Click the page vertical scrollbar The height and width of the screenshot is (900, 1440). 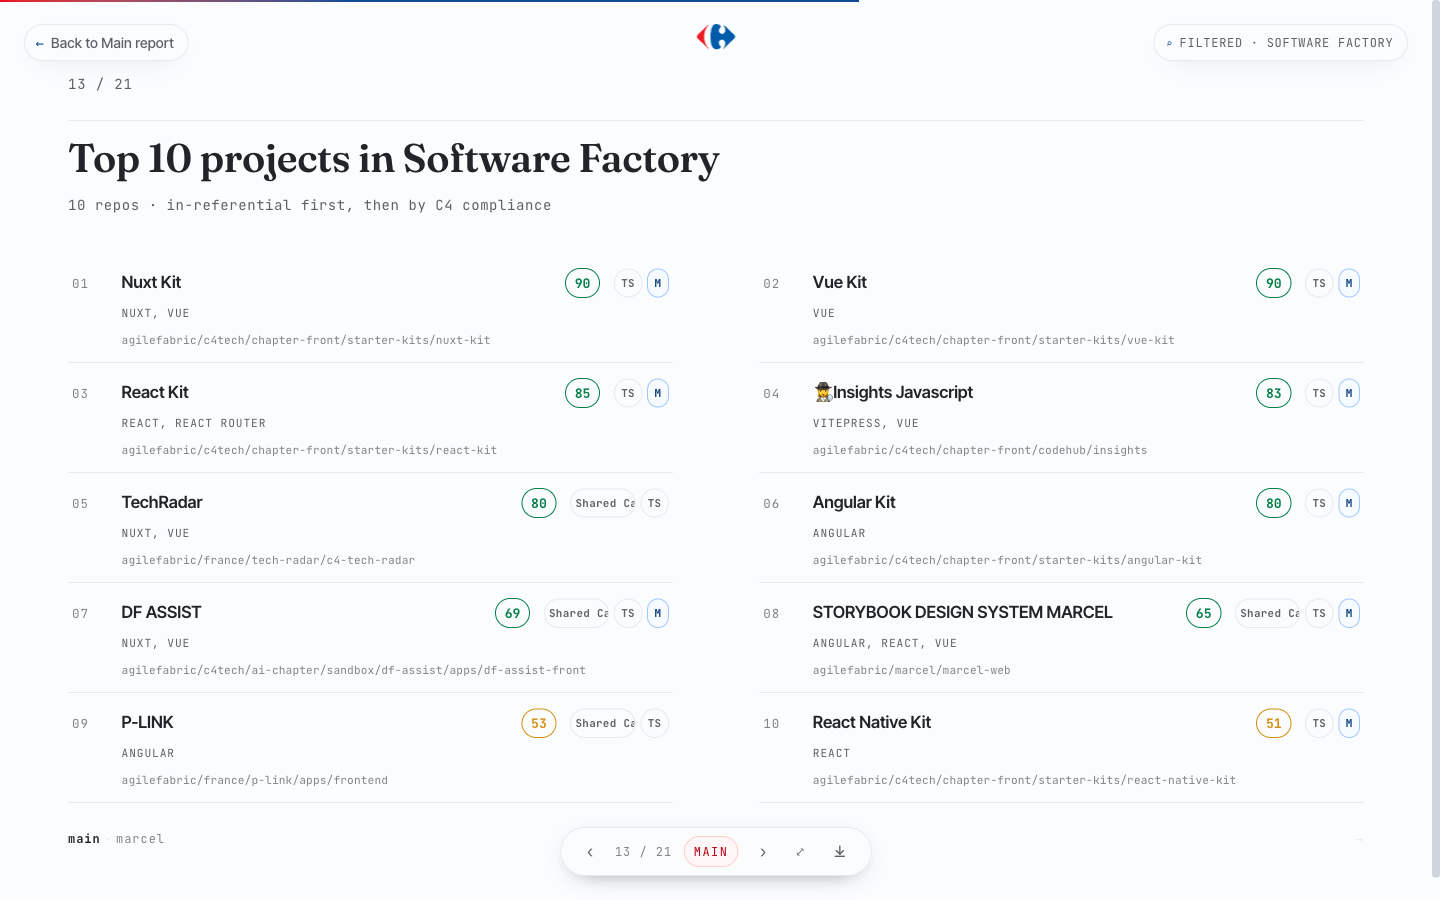tap(1436, 440)
